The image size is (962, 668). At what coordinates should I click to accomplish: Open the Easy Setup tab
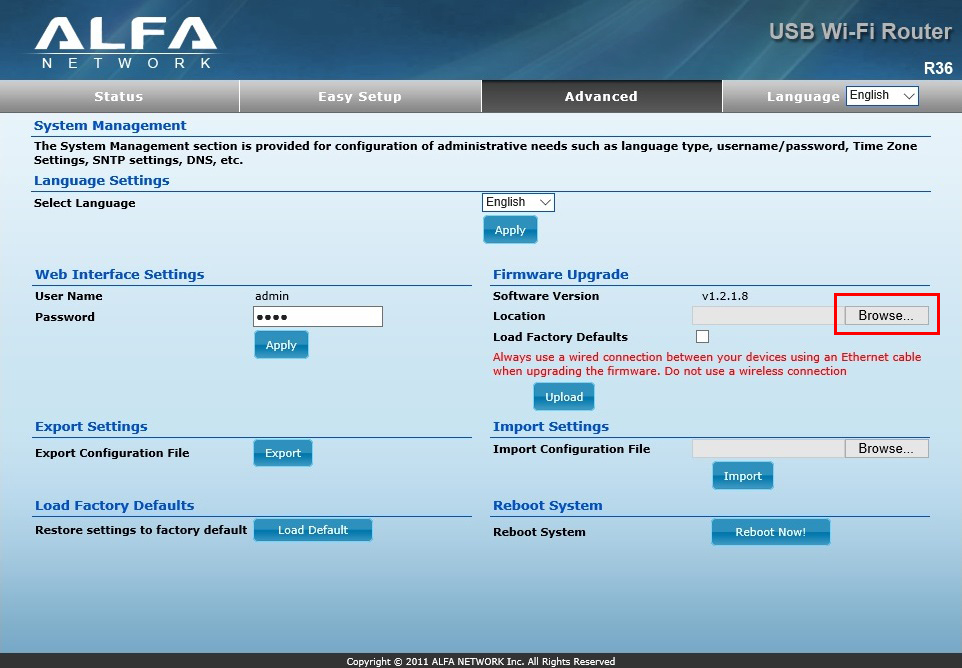pos(360,97)
